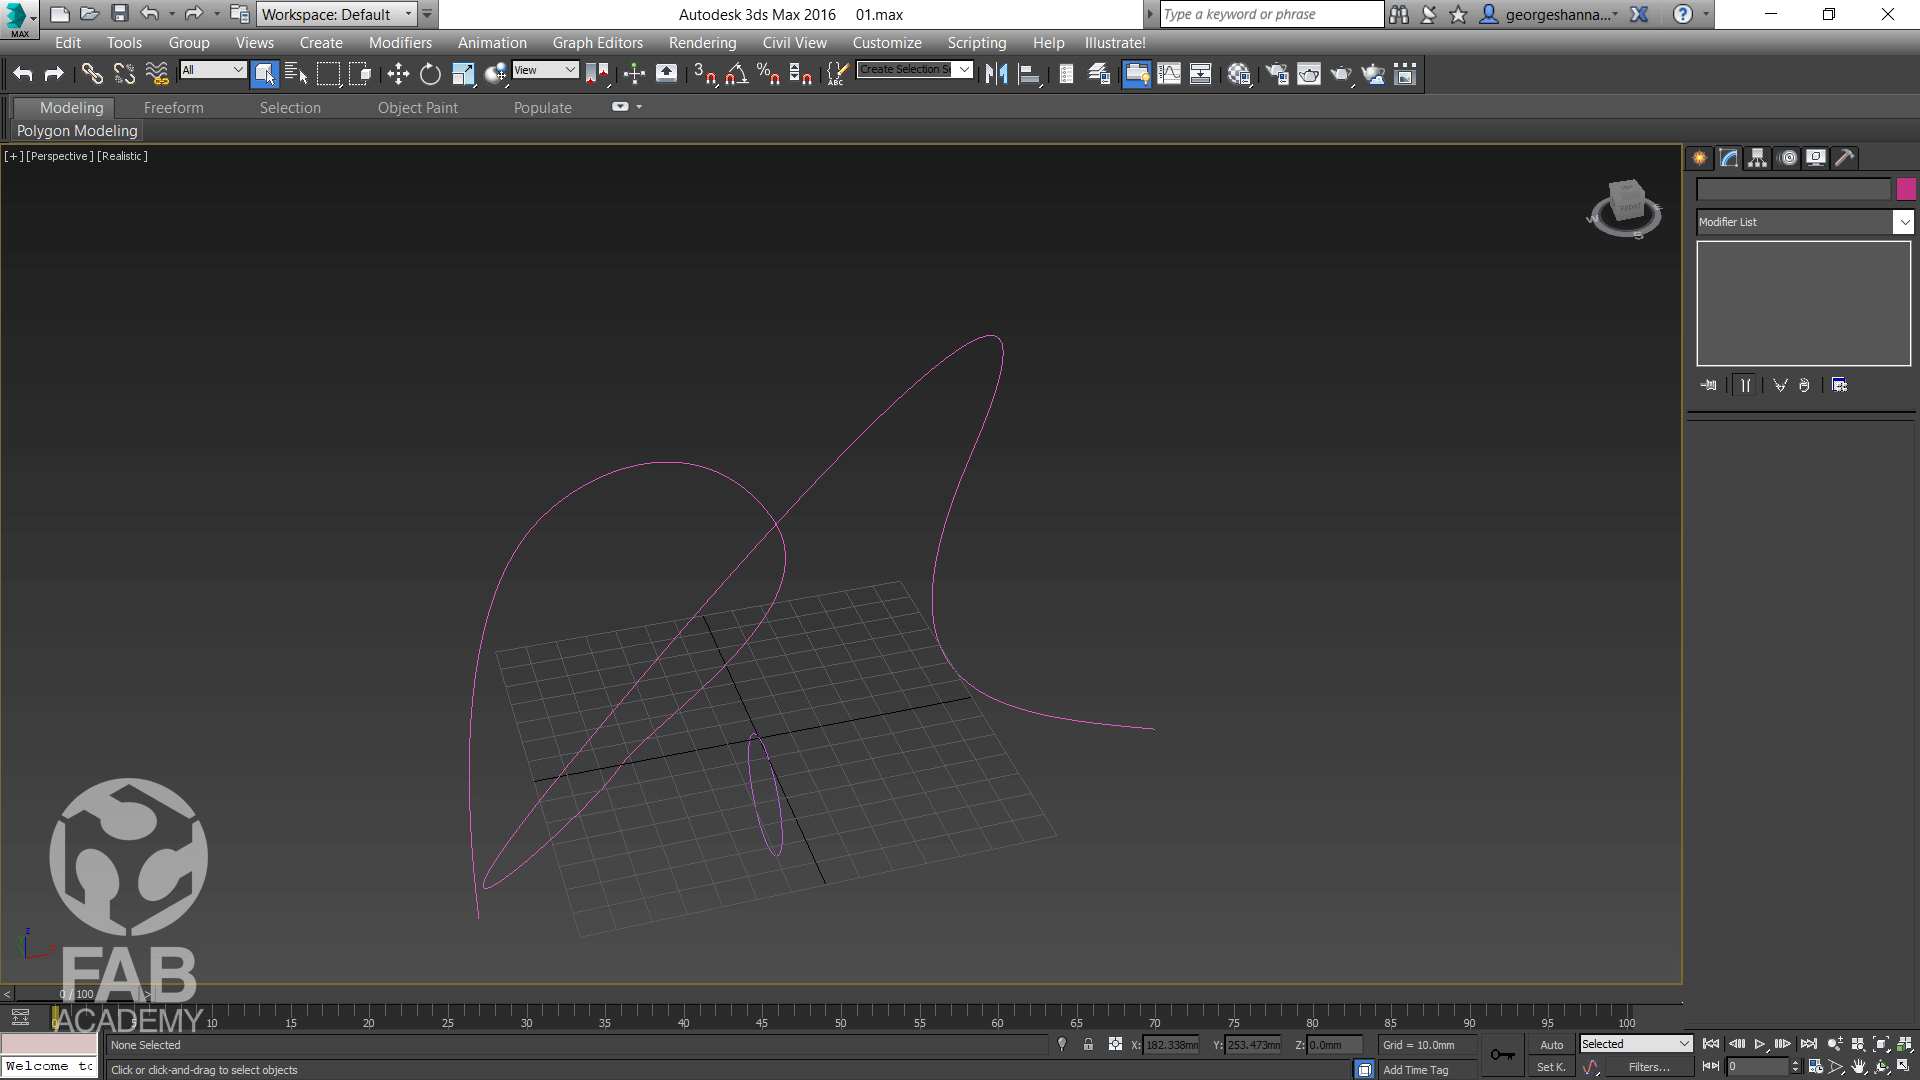Expand the Undo history arrow

pos(172,14)
